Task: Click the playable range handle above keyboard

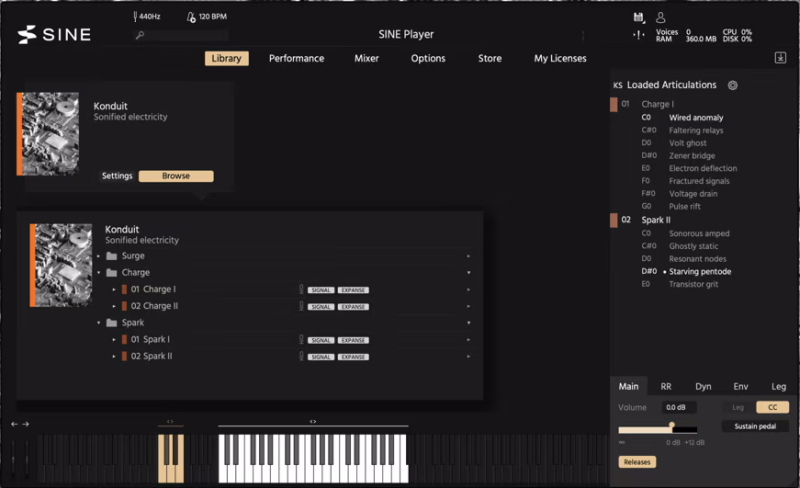Action: pos(313,422)
